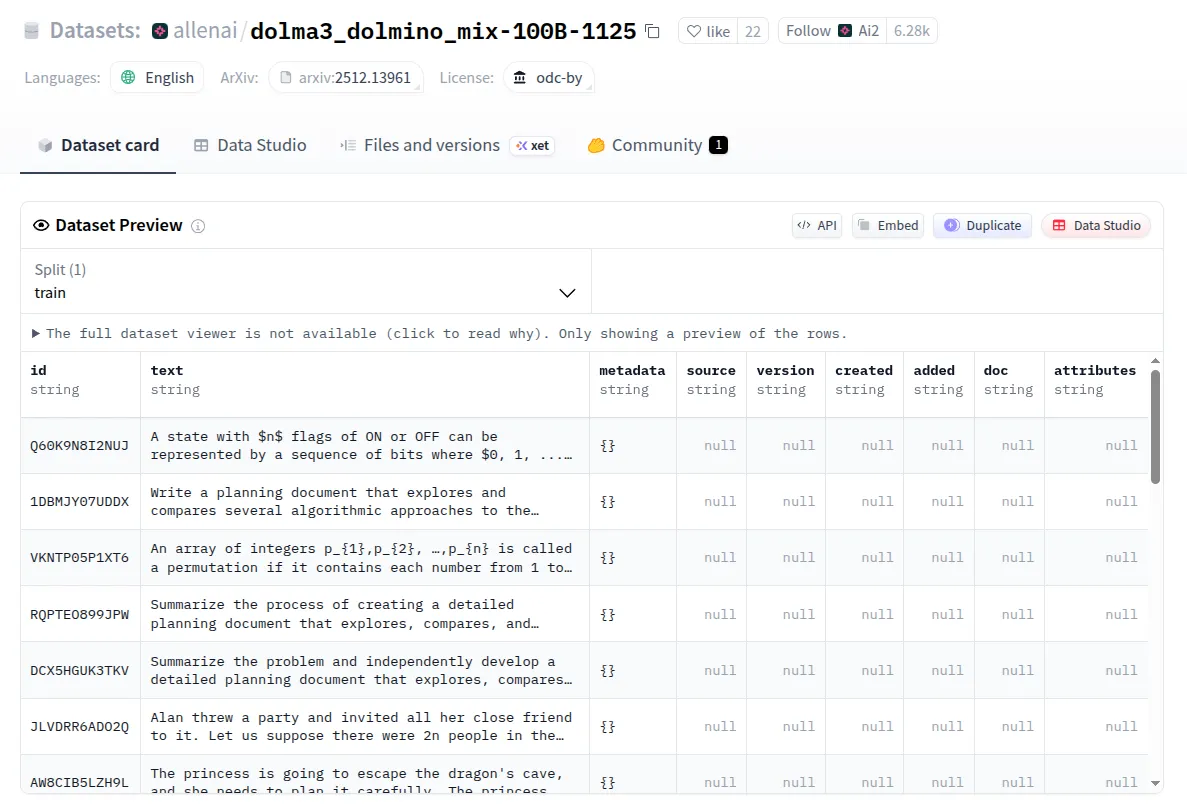The image size is (1187, 811).
Task: Click the allenai organization avatar icon
Action: [160, 30]
